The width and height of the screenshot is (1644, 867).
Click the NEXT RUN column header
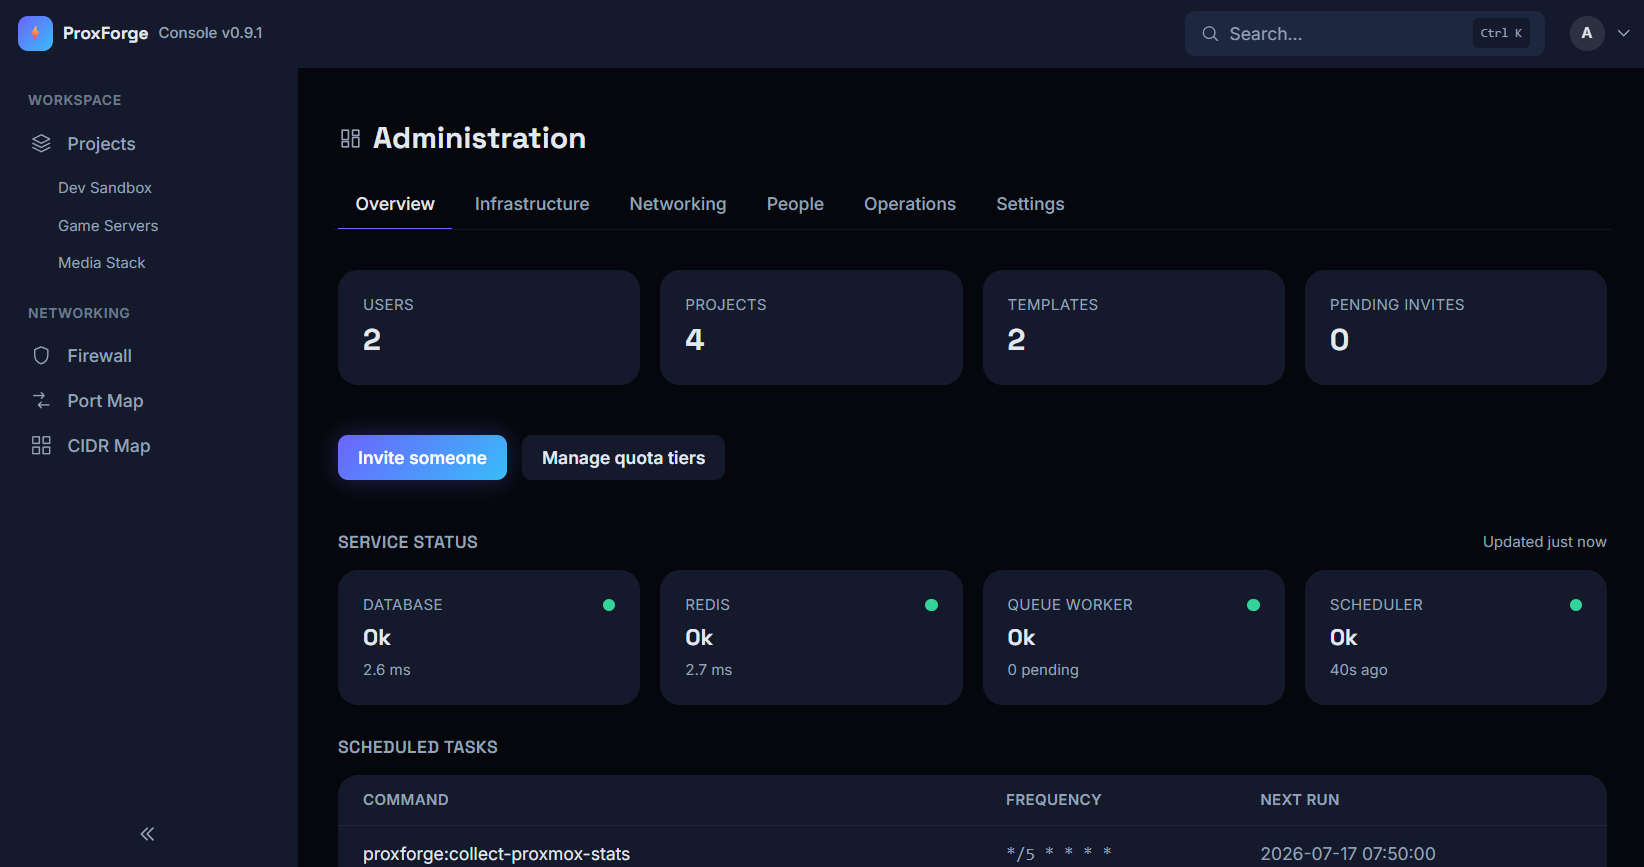1299,800
